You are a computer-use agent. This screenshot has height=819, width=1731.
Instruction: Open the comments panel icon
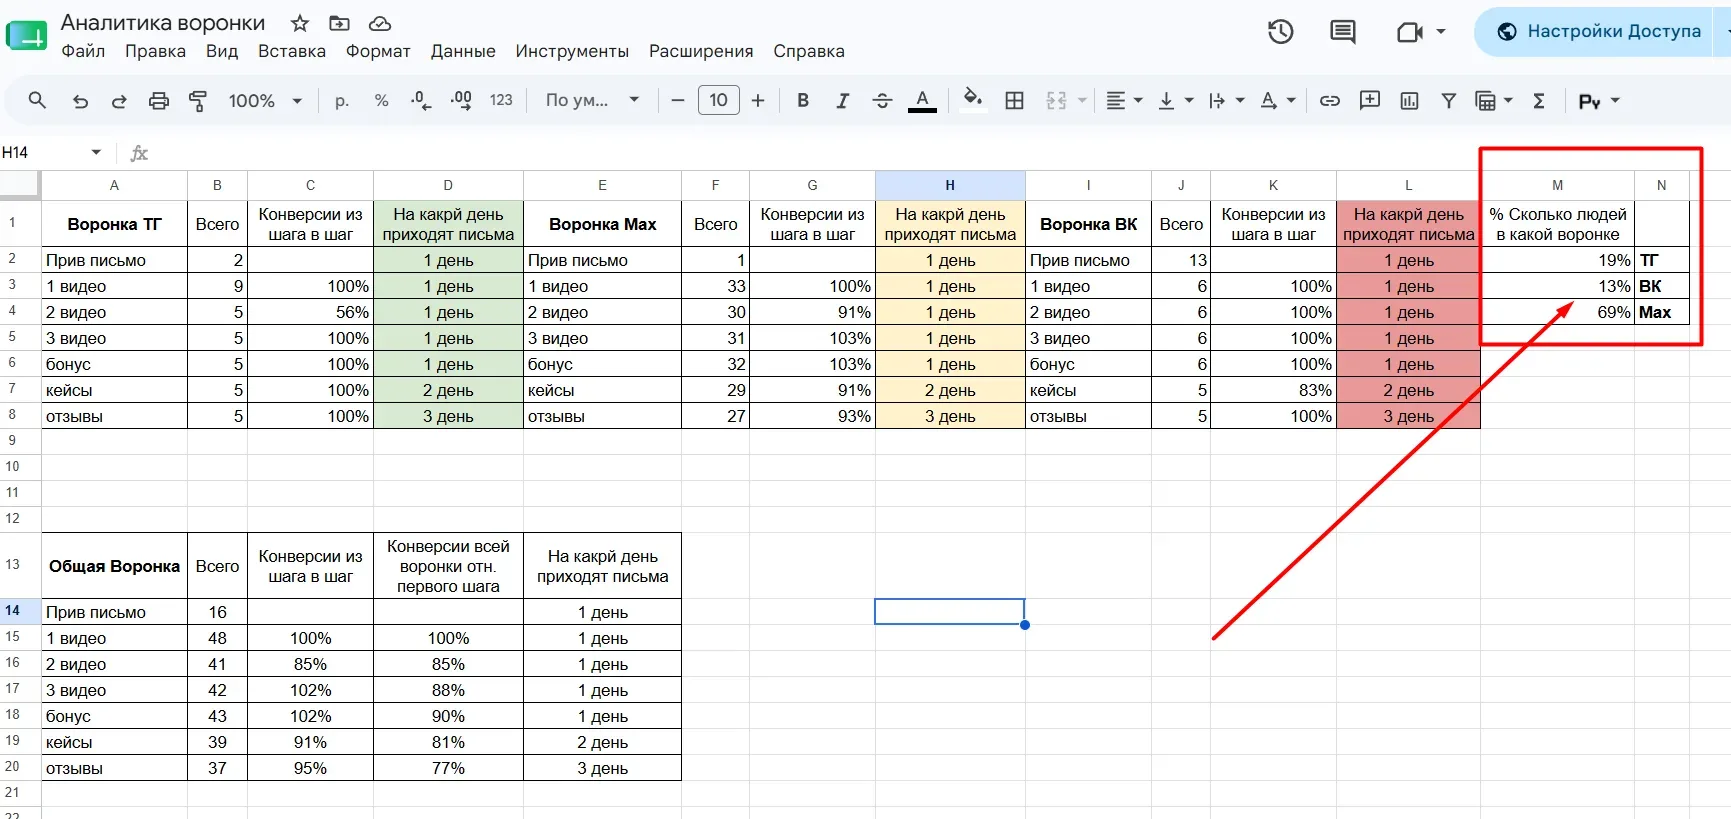click(x=1343, y=32)
